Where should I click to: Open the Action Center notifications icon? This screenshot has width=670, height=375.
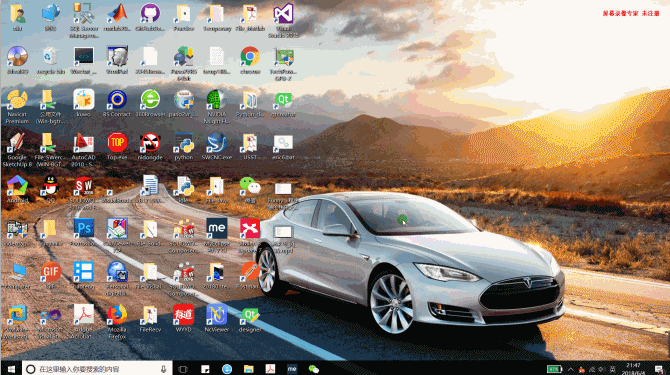click(658, 369)
